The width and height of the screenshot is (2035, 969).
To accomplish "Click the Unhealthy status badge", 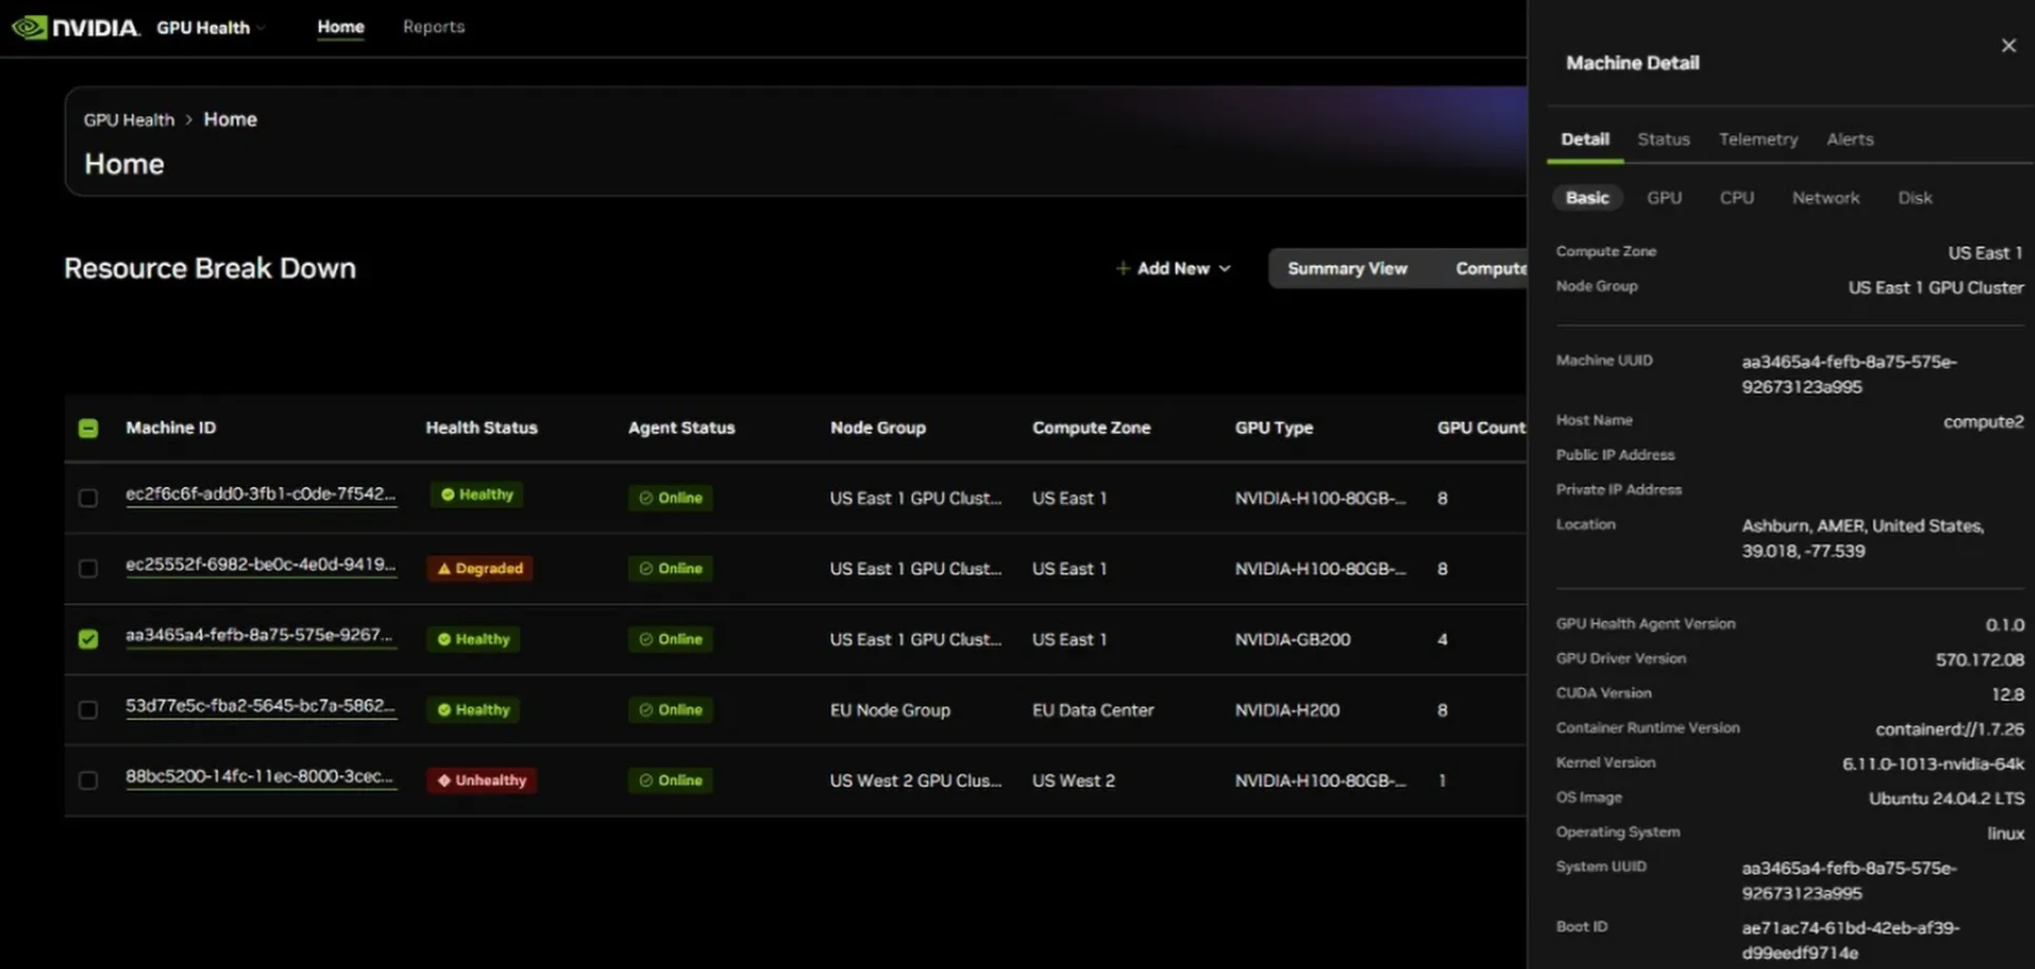I will click(482, 780).
